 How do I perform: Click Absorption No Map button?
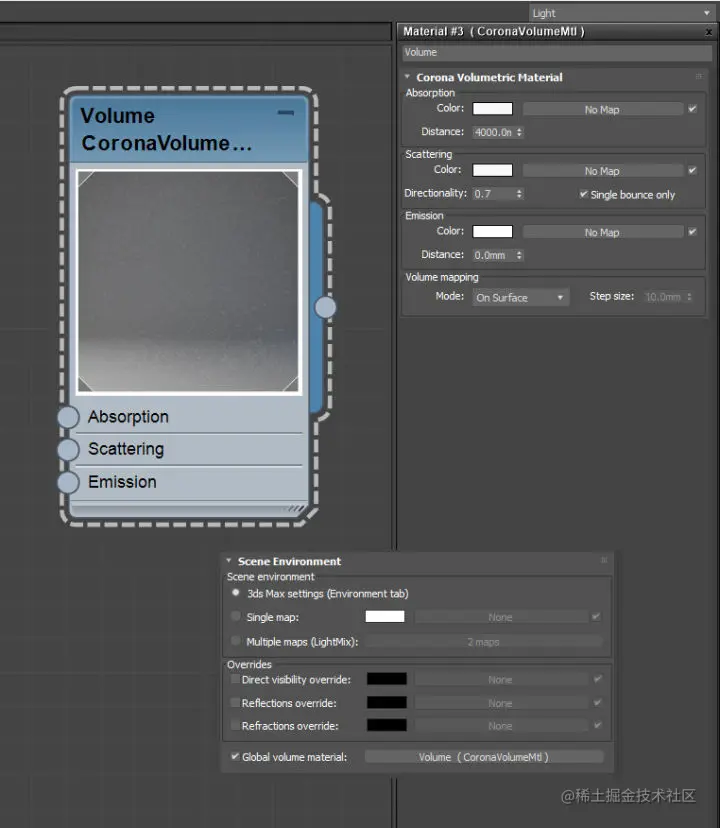point(602,109)
